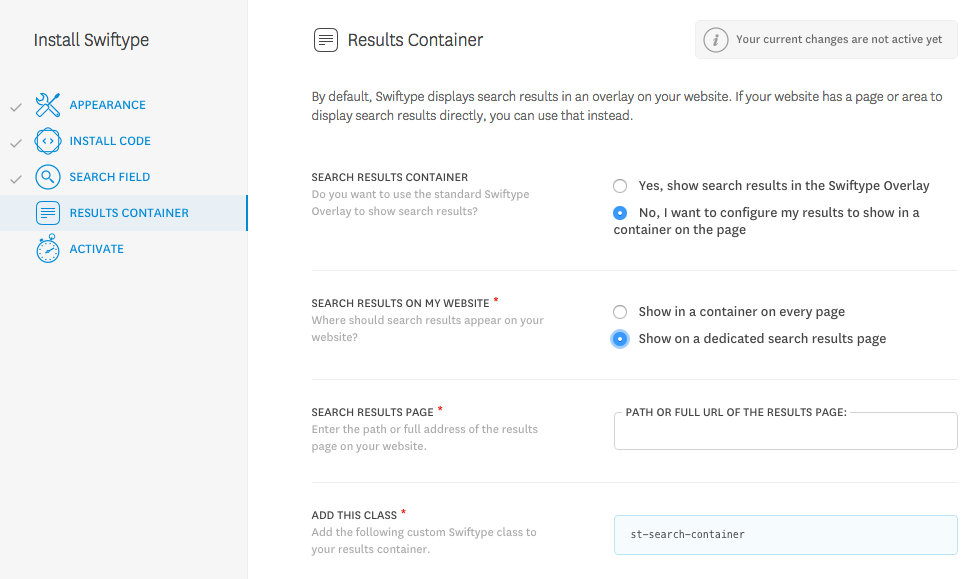Click the Install Code brackets icon
The image size is (975, 579).
[x=48, y=141]
